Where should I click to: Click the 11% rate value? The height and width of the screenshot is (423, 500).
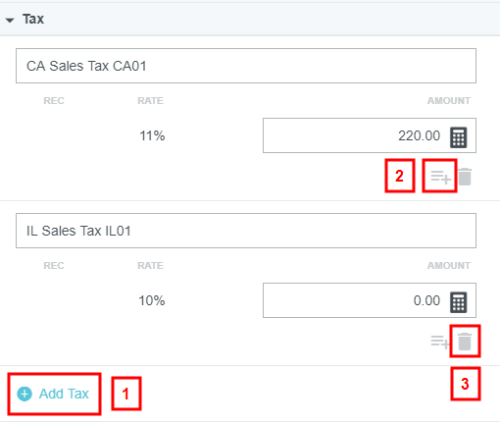pyautogui.click(x=152, y=136)
